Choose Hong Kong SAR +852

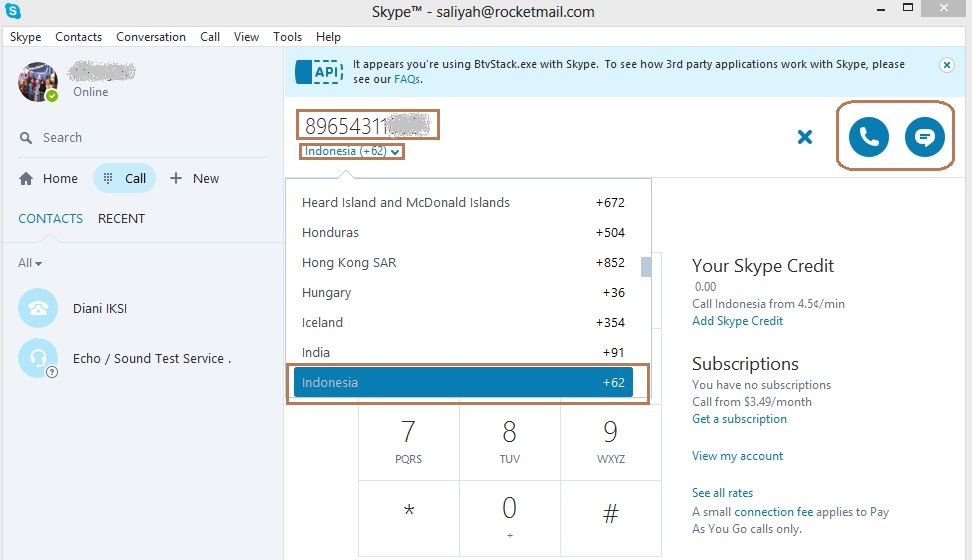click(463, 262)
